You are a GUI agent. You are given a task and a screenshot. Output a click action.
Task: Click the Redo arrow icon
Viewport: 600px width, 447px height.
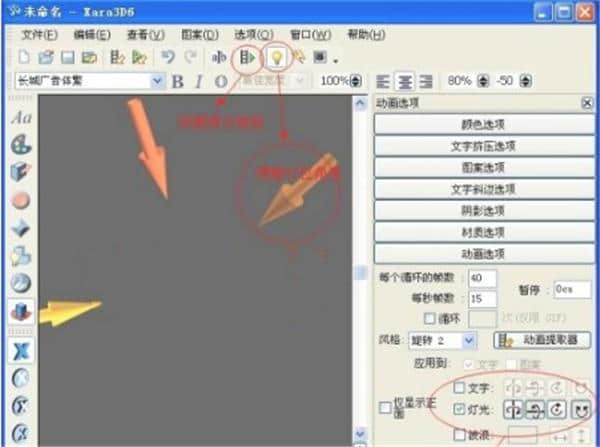click(x=190, y=57)
